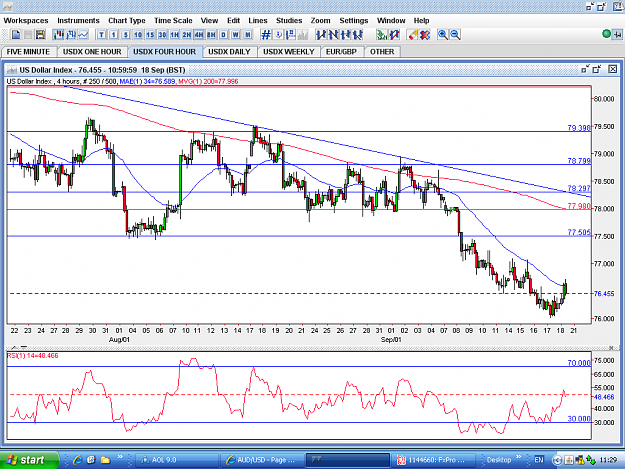Switch to the USDX DAILY tab
625x469 pixels.
pos(229,52)
